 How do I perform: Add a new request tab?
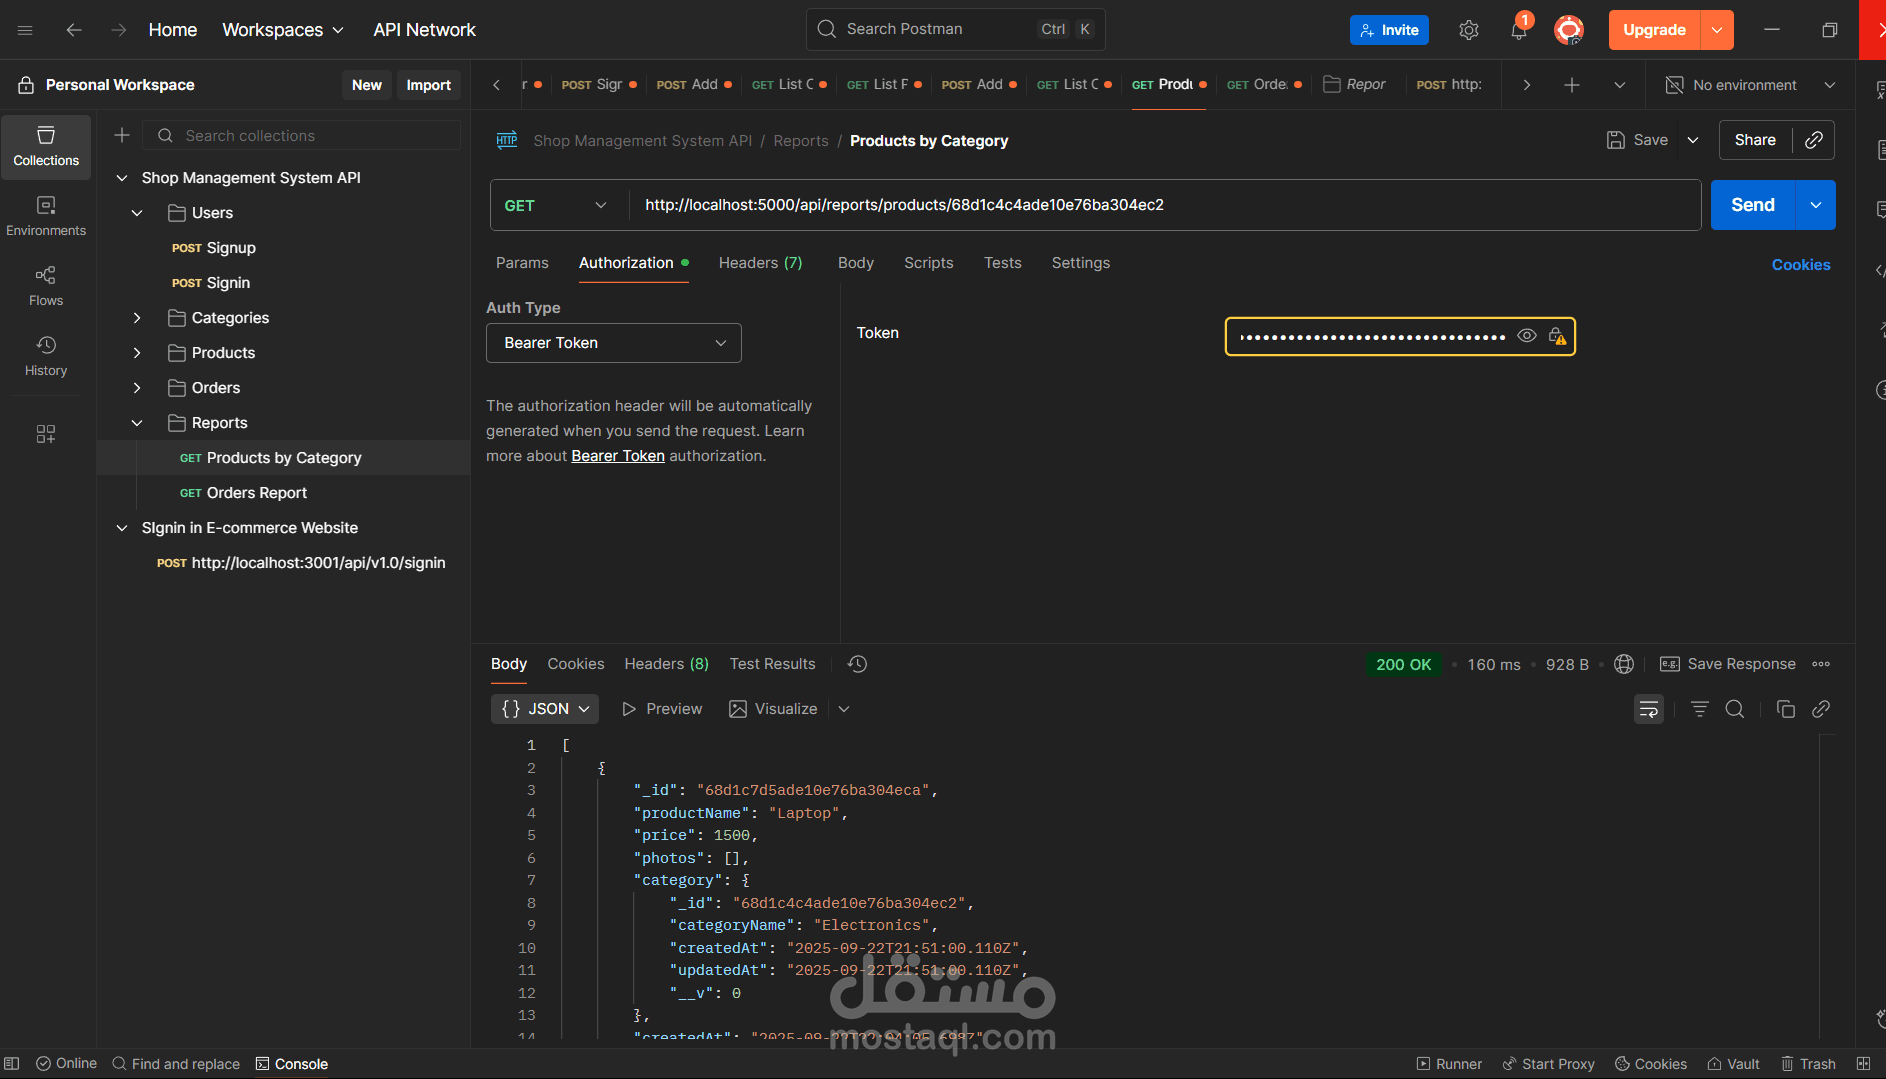coord(1572,85)
